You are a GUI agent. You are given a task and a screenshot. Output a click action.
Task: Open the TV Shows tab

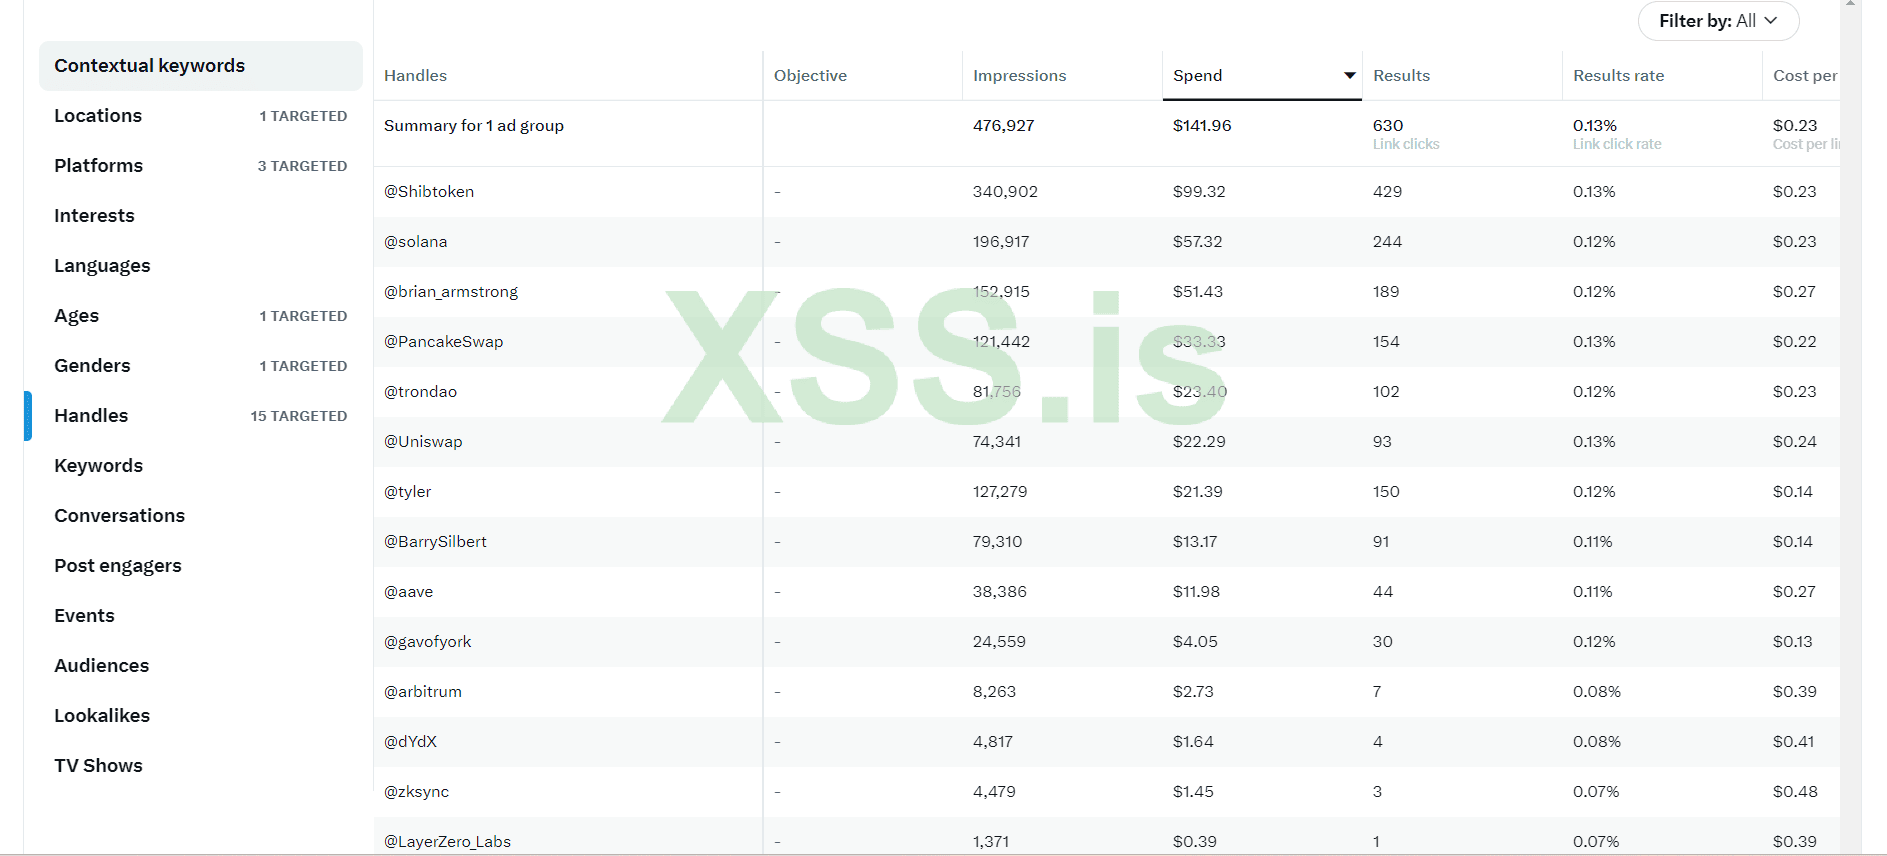tap(99, 766)
